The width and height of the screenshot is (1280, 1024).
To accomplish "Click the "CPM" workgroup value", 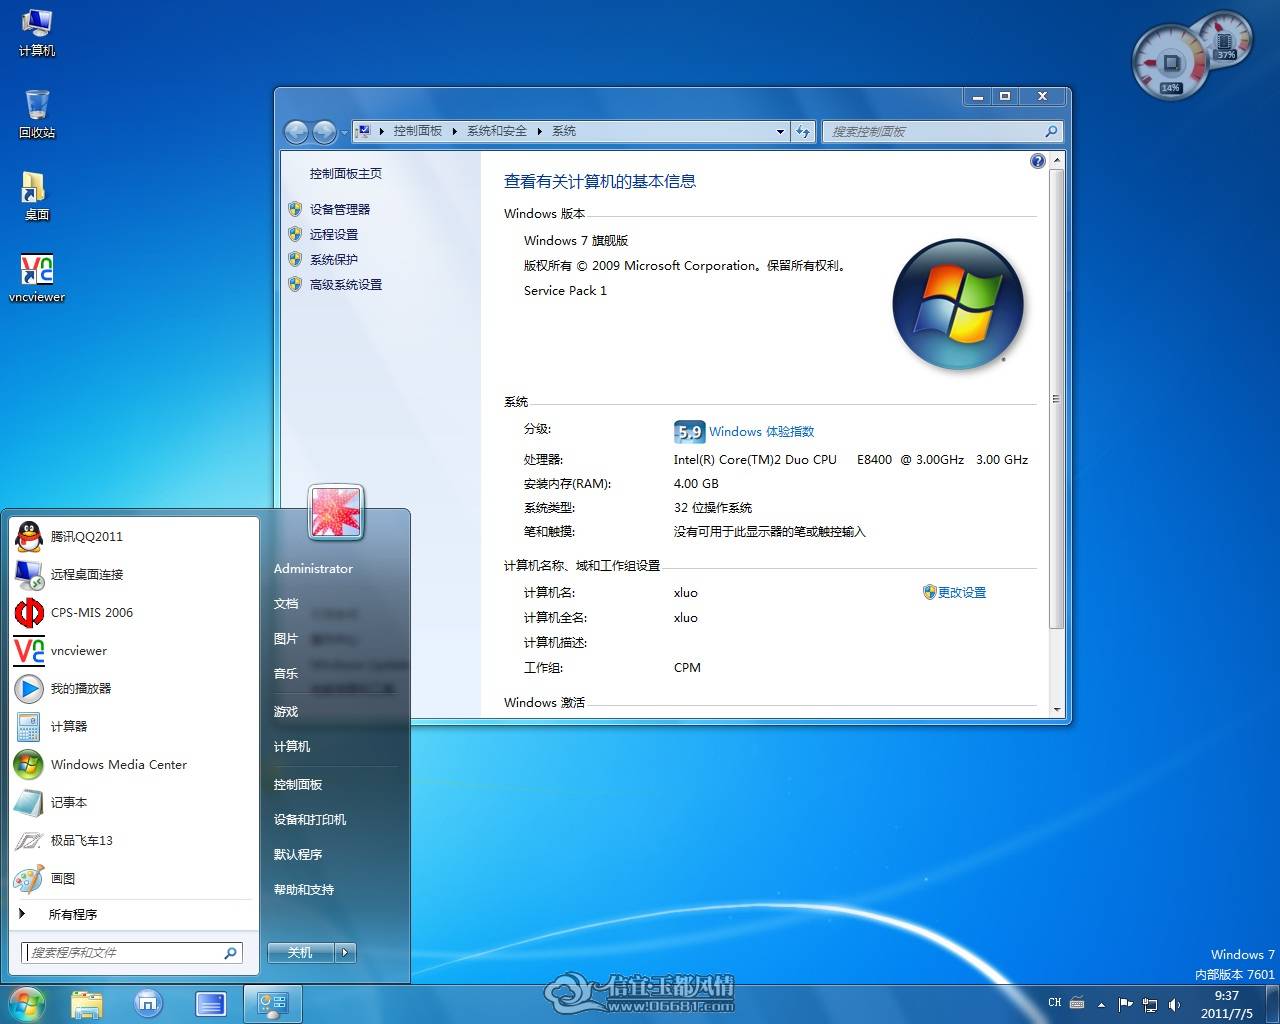I will [687, 667].
